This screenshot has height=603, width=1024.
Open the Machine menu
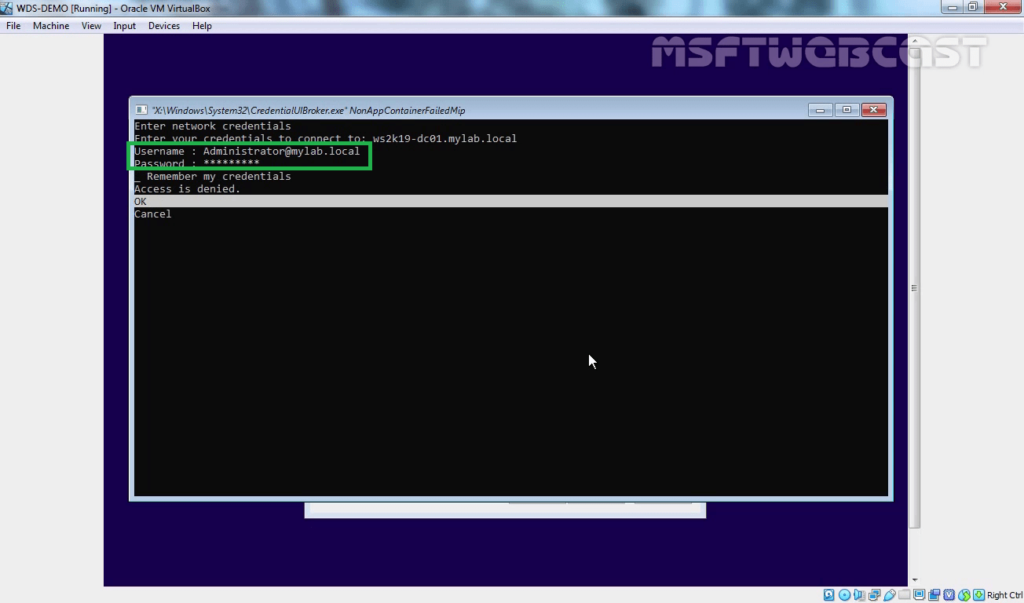[51, 25]
